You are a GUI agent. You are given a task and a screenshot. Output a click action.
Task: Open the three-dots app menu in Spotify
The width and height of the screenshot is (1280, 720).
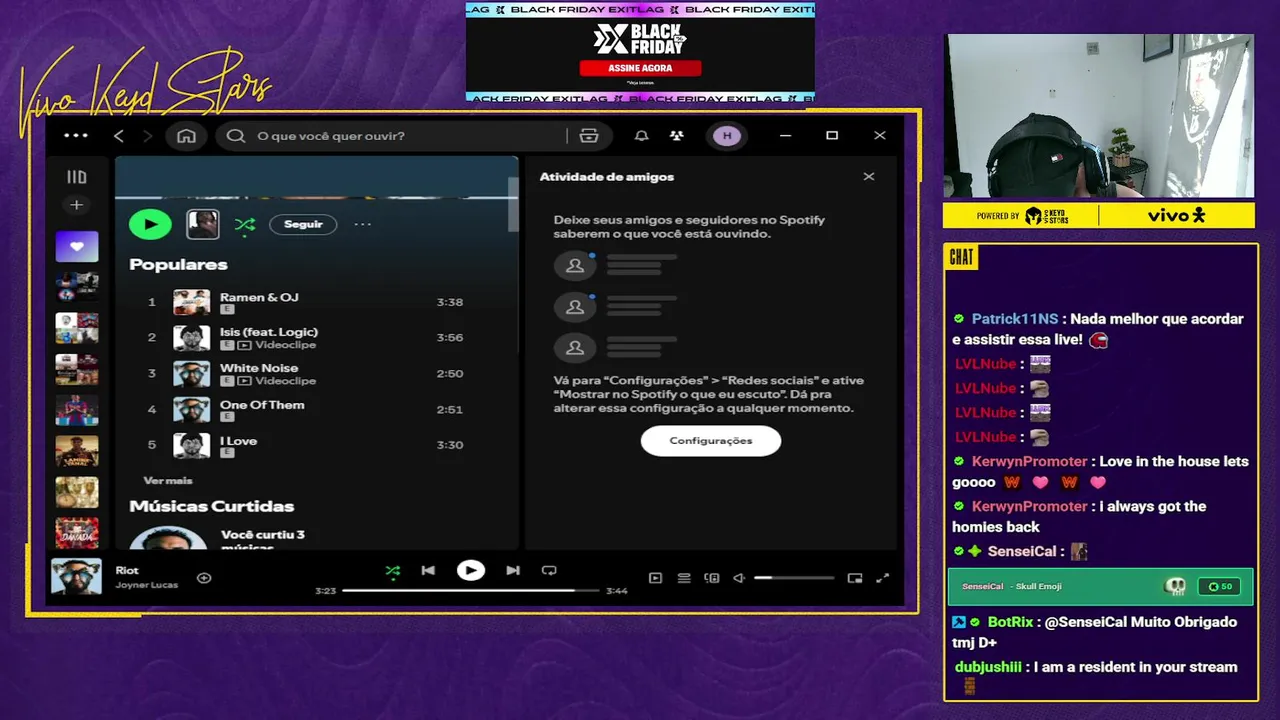(x=76, y=136)
